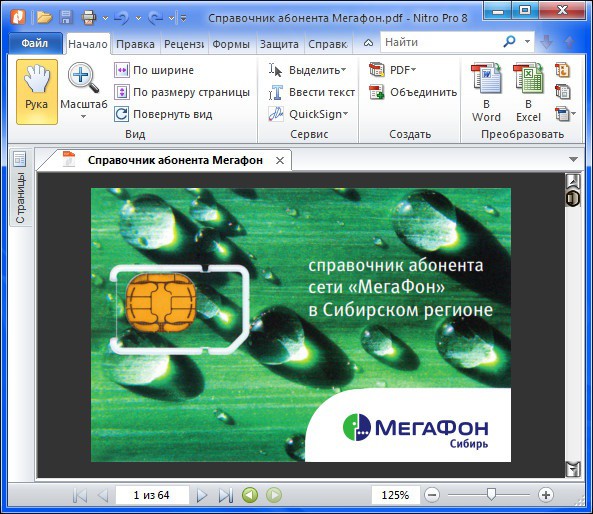Collapse the ribbon with chevron

368,43
